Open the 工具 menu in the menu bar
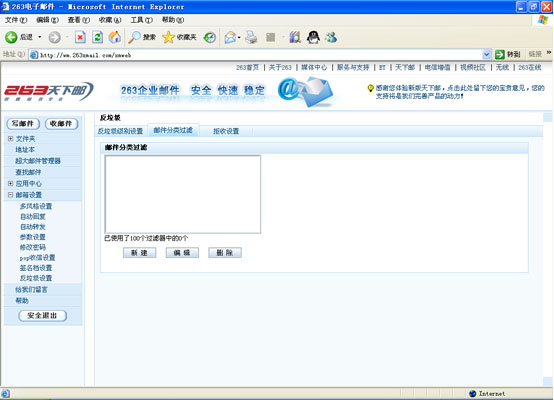Viewport: 554px width, 400px height. 142,20
